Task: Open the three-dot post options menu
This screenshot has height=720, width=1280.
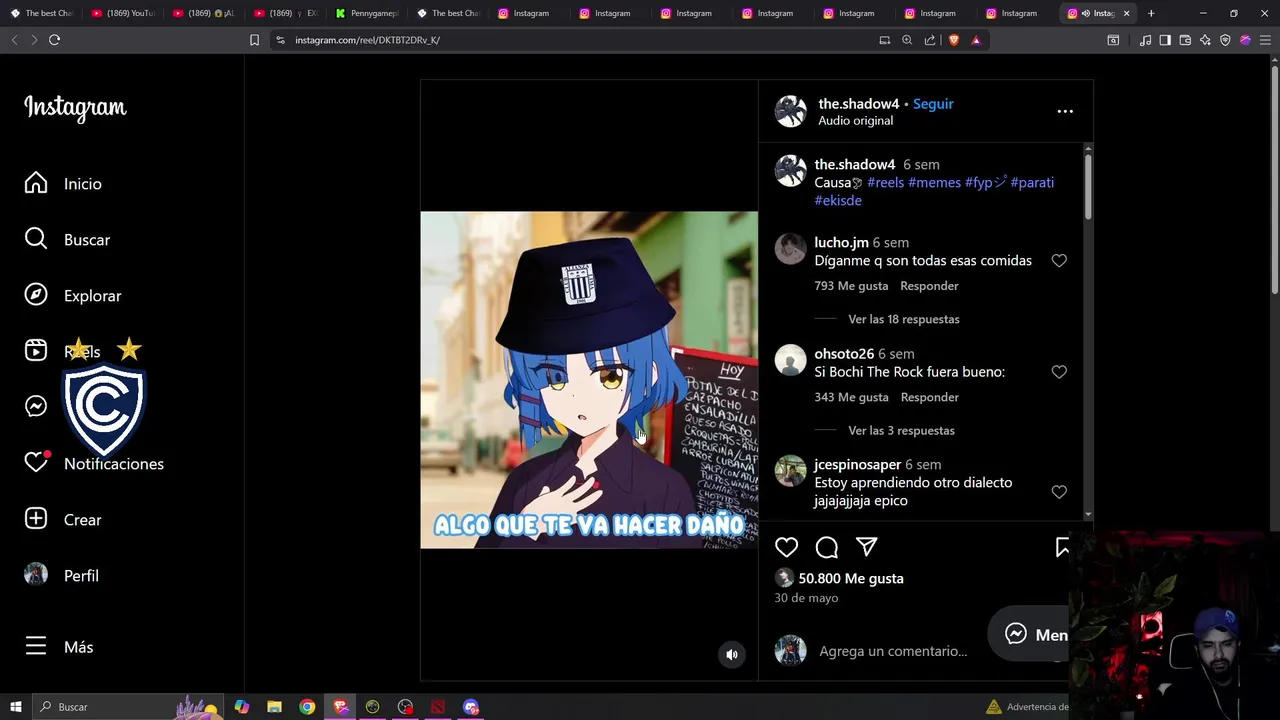Action: pos(1065,111)
